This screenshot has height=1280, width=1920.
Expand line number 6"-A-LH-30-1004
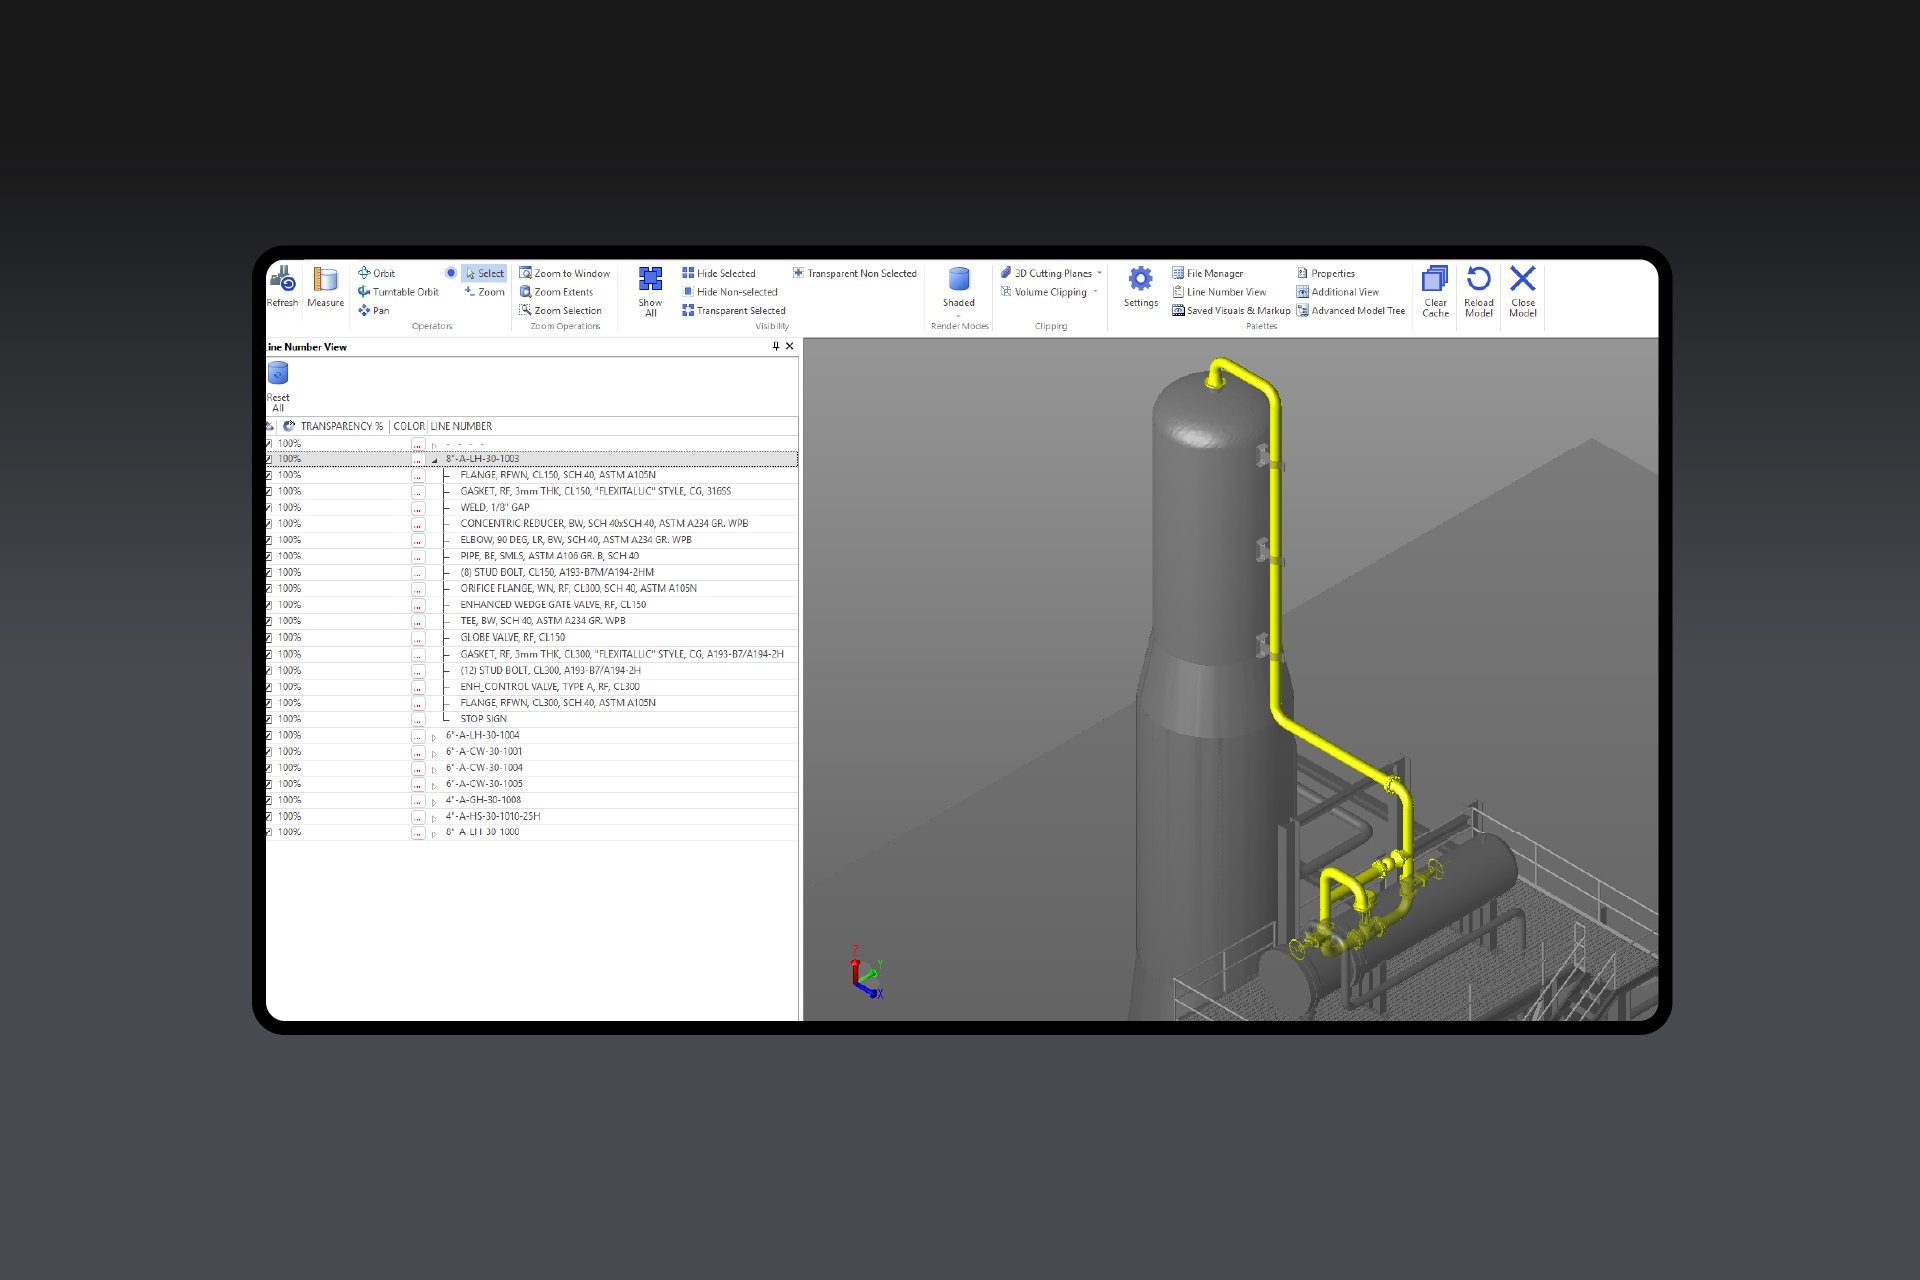pos(435,736)
